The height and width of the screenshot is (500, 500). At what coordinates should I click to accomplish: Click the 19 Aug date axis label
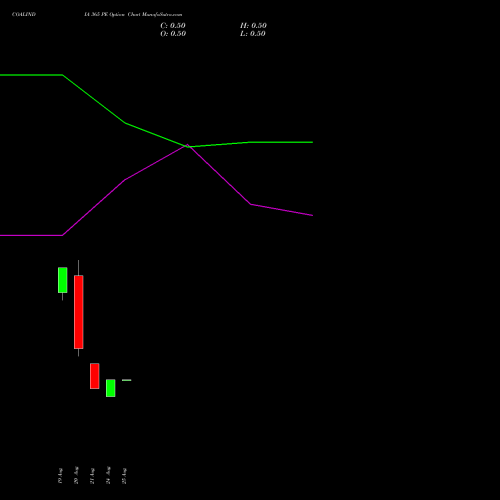60,476
